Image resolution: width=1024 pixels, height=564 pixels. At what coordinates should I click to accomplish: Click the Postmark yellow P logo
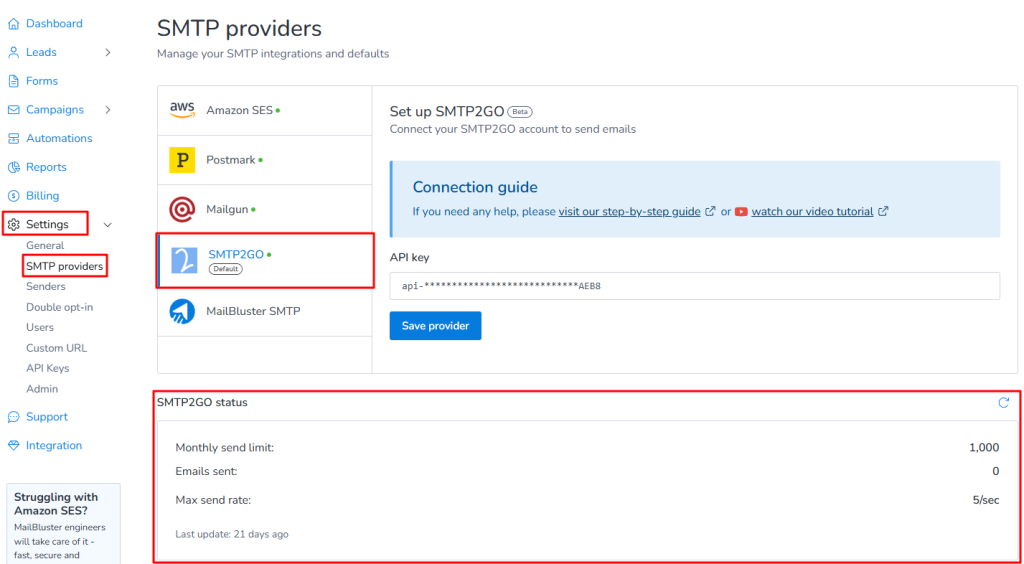point(182,159)
